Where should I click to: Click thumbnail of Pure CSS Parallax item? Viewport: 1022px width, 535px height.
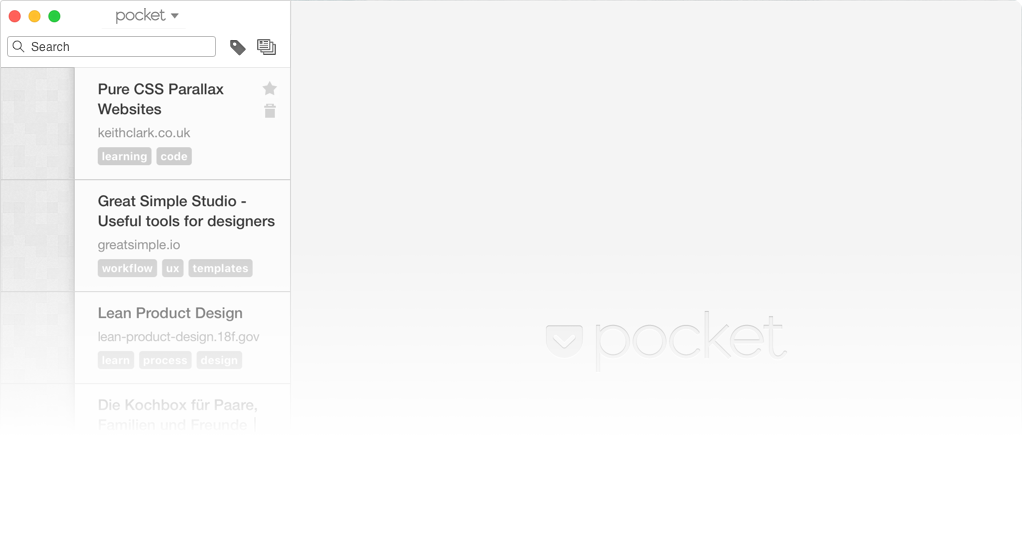38,123
